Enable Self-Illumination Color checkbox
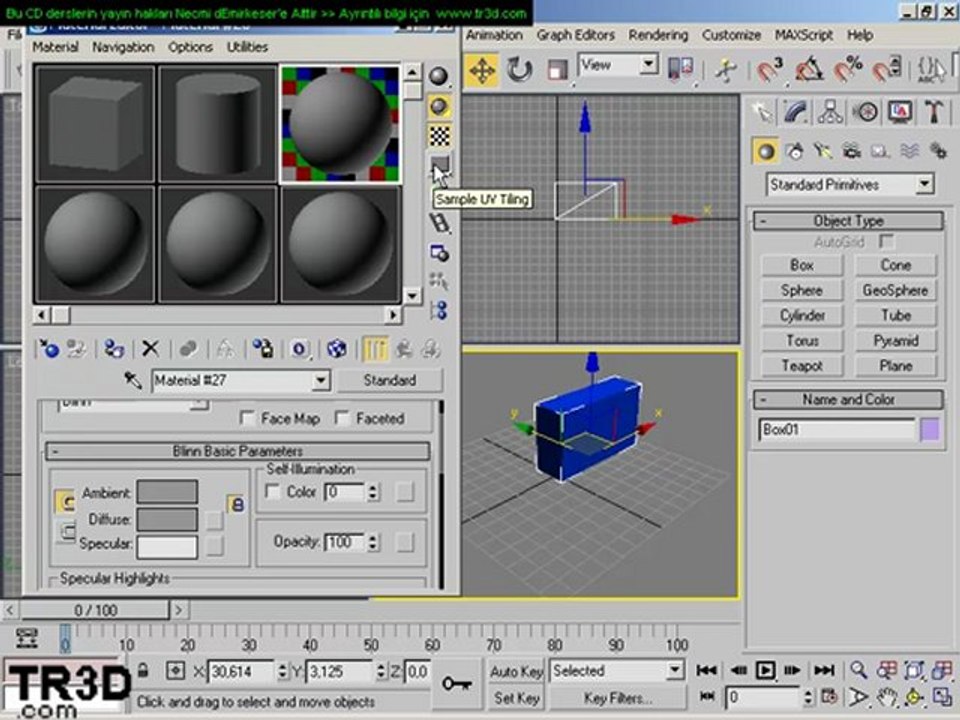The image size is (960, 720). point(272,492)
